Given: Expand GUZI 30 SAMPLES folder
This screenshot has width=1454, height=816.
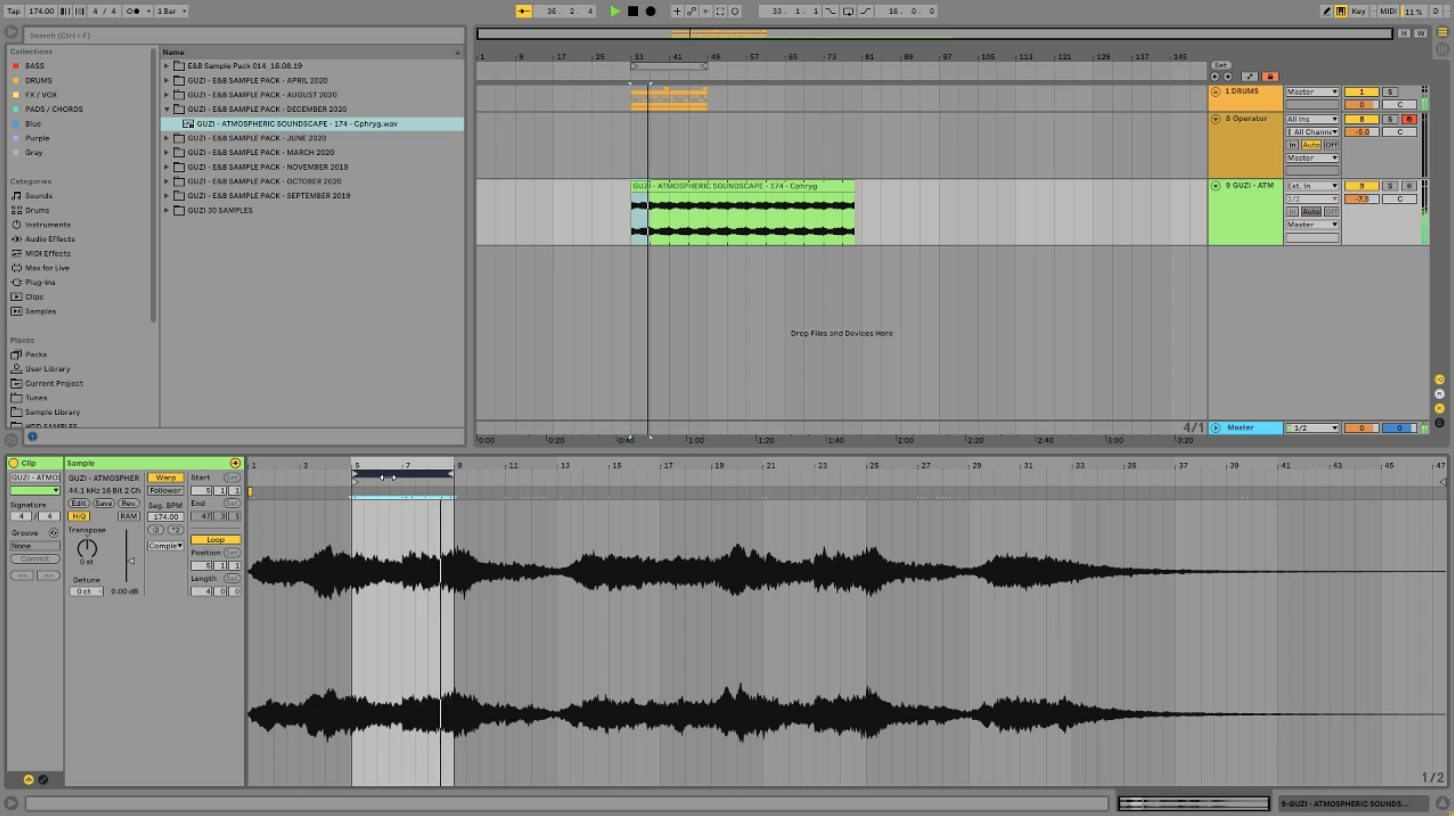Looking at the screenshot, I should pyautogui.click(x=167, y=210).
